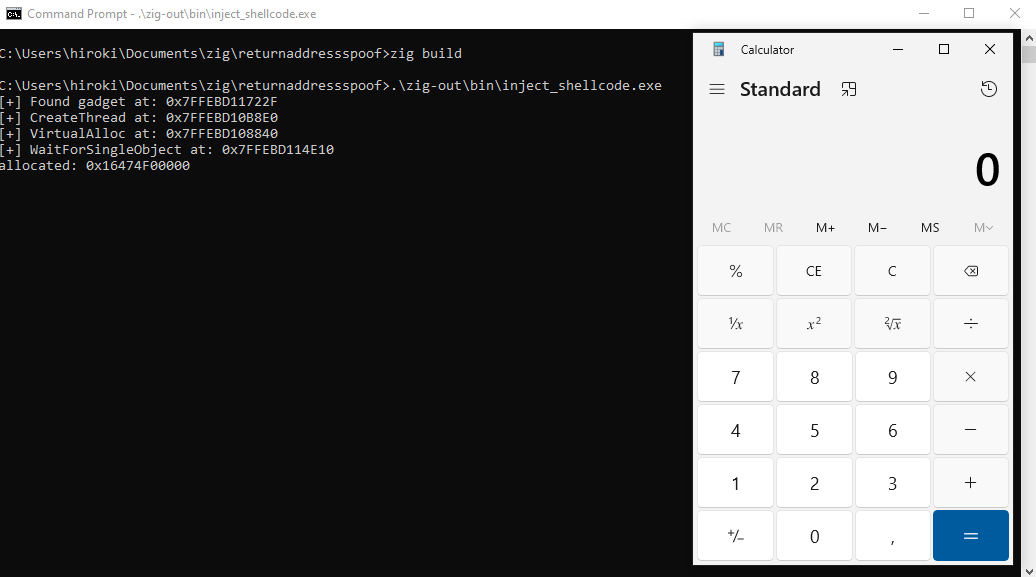Click the result display showing 0
The image size is (1036, 577).
point(986,169)
